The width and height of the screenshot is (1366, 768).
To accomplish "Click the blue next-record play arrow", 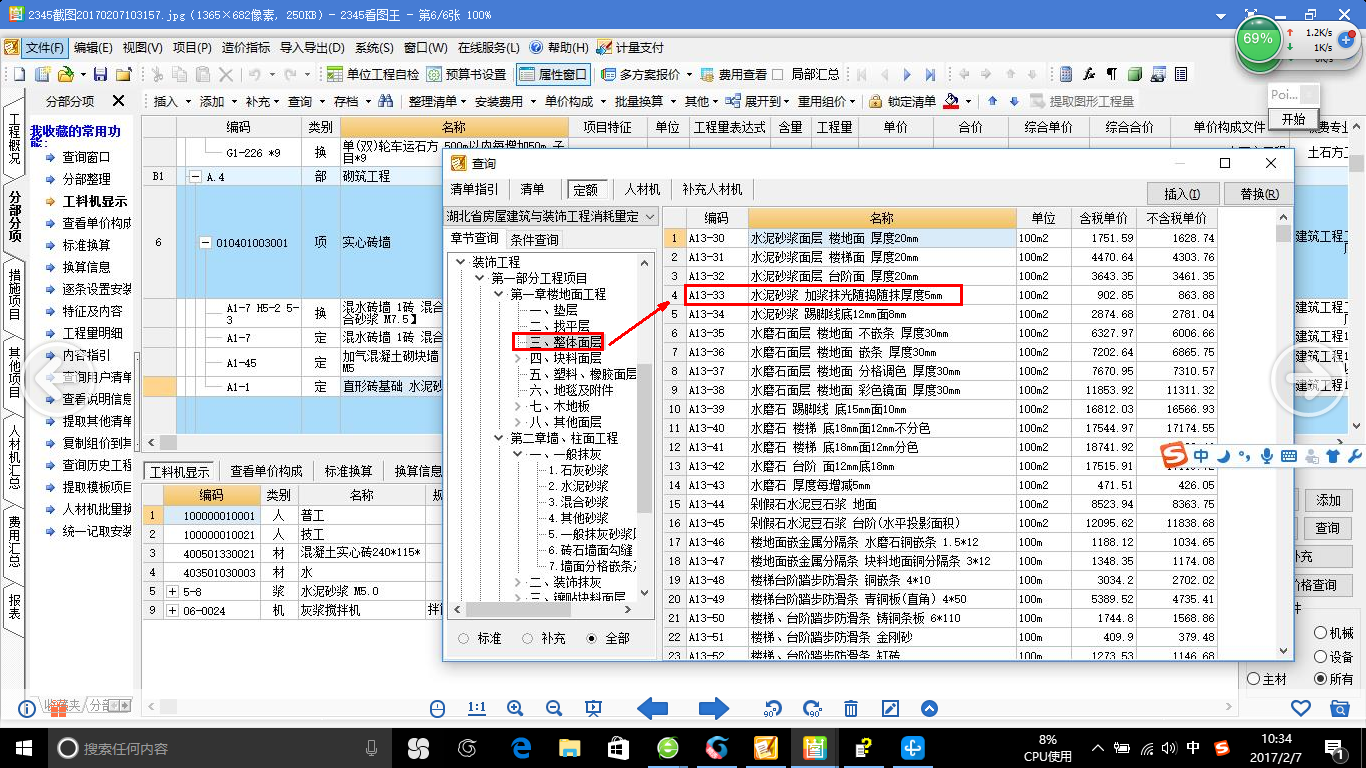I will tap(907, 75).
